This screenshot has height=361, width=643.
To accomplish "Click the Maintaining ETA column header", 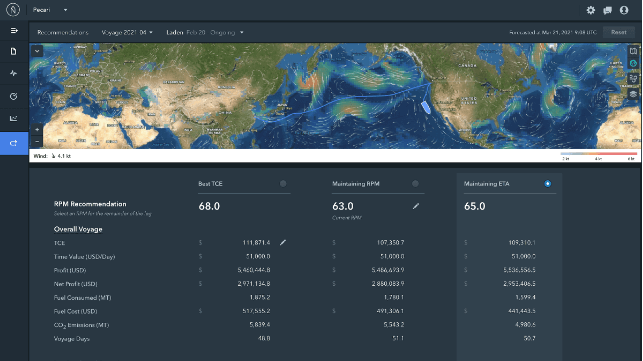I will pos(486,184).
